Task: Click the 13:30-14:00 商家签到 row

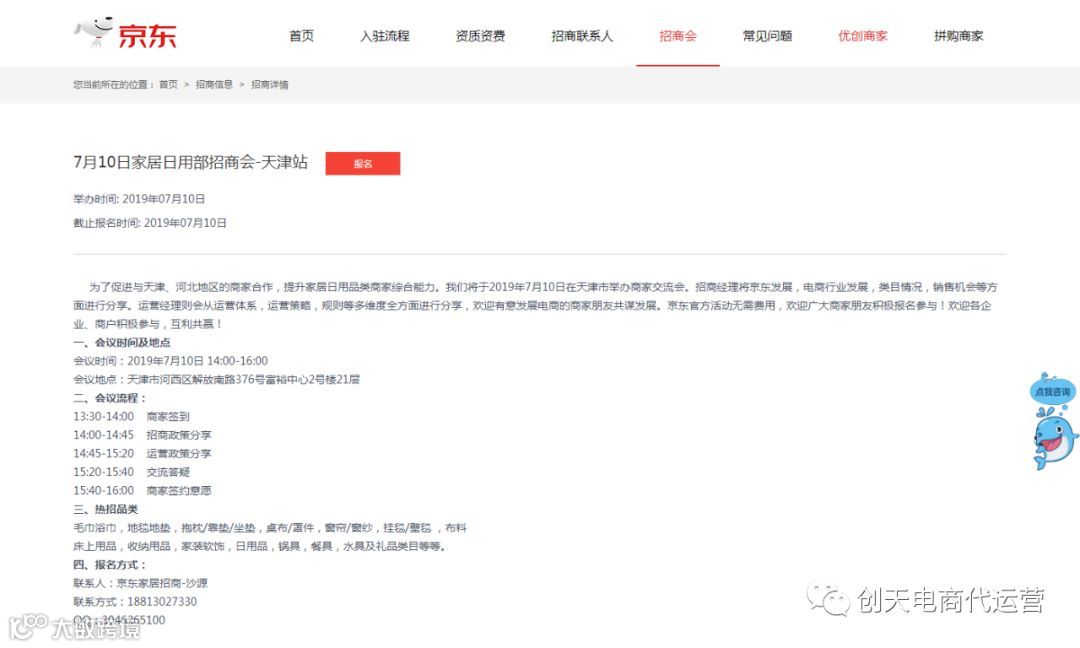Action: coord(131,417)
